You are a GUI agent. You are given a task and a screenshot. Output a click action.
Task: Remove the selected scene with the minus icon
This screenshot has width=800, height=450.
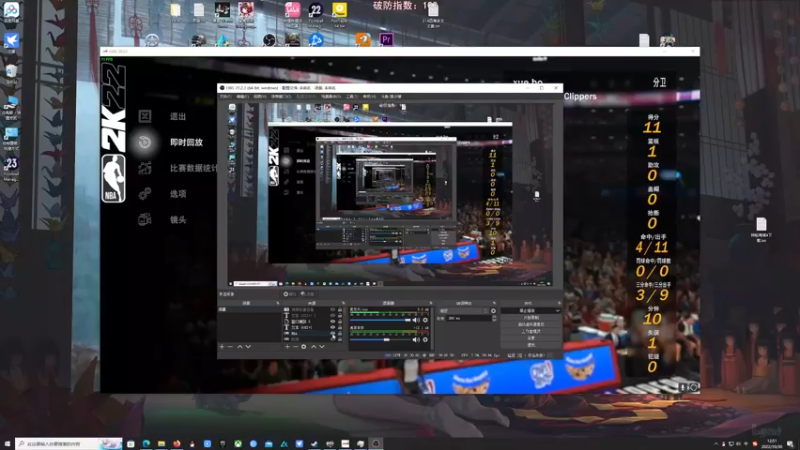(230, 347)
